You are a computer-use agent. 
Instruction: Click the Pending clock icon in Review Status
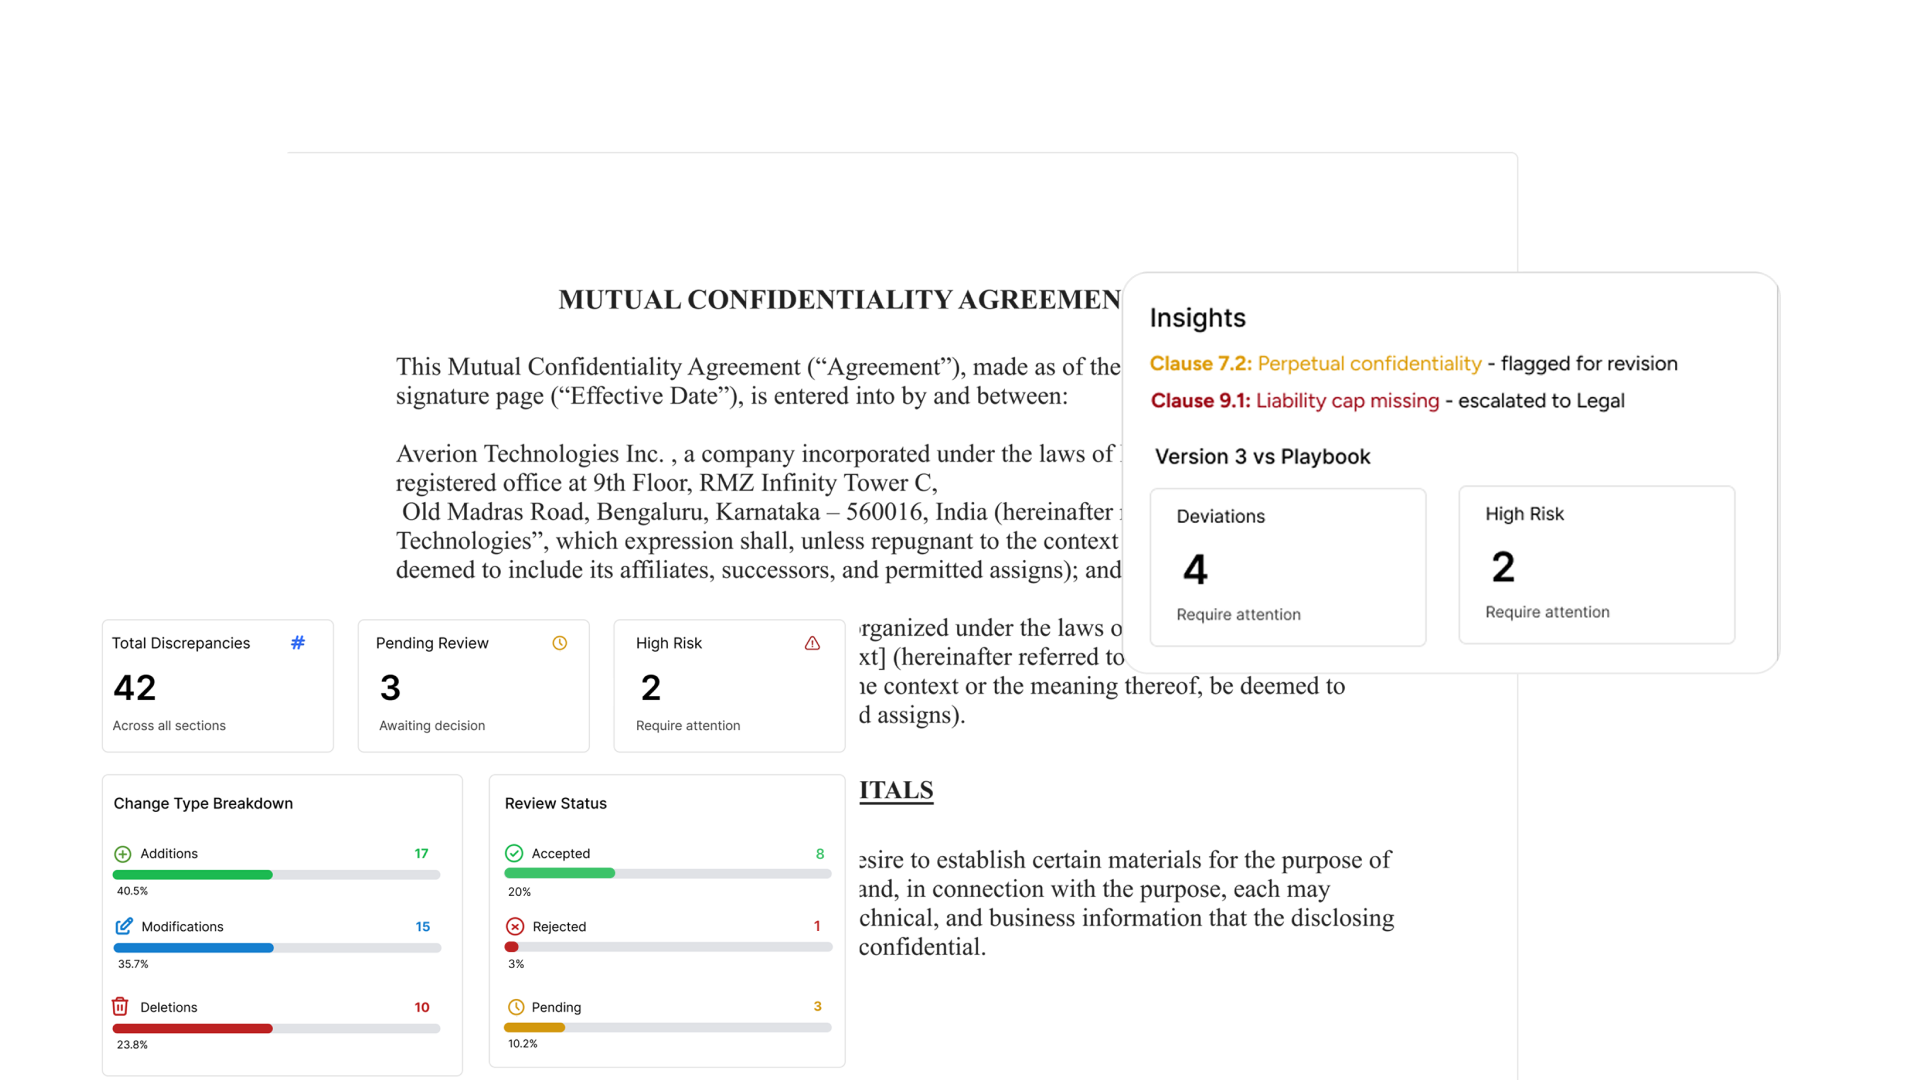coord(515,1007)
